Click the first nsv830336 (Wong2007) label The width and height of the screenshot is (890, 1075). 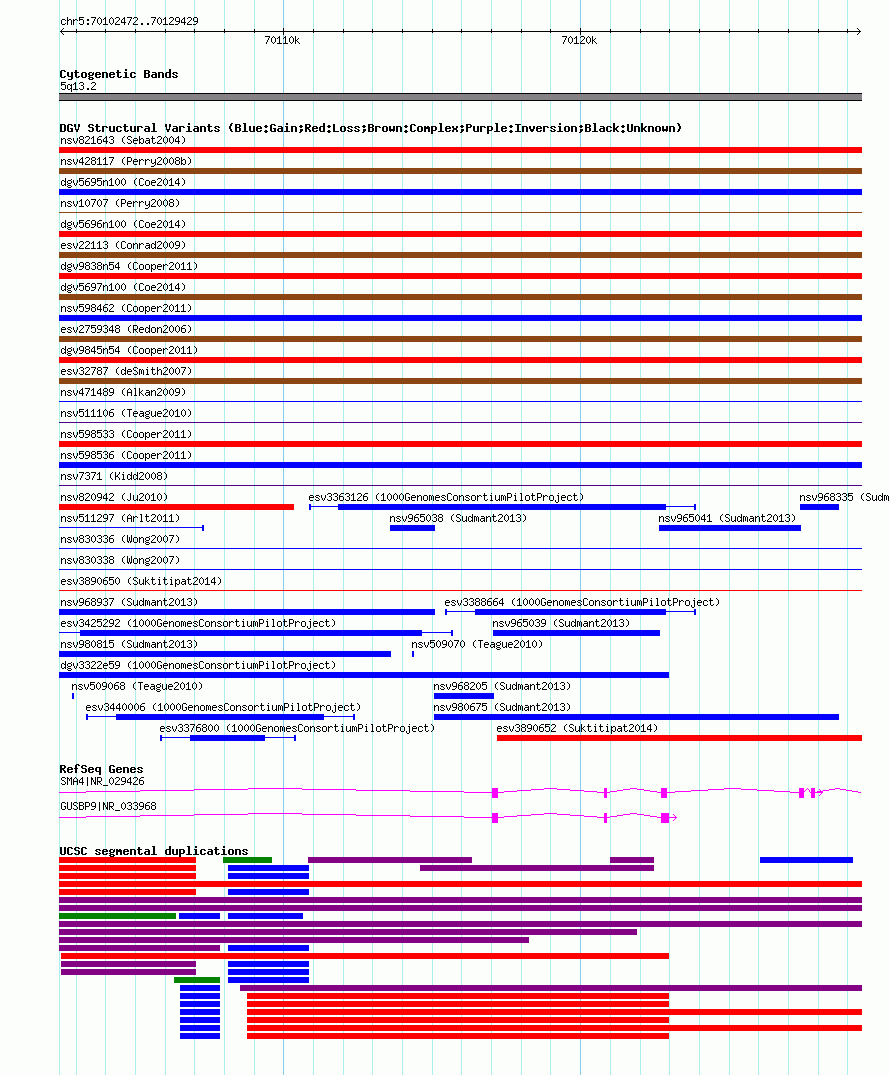point(120,539)
